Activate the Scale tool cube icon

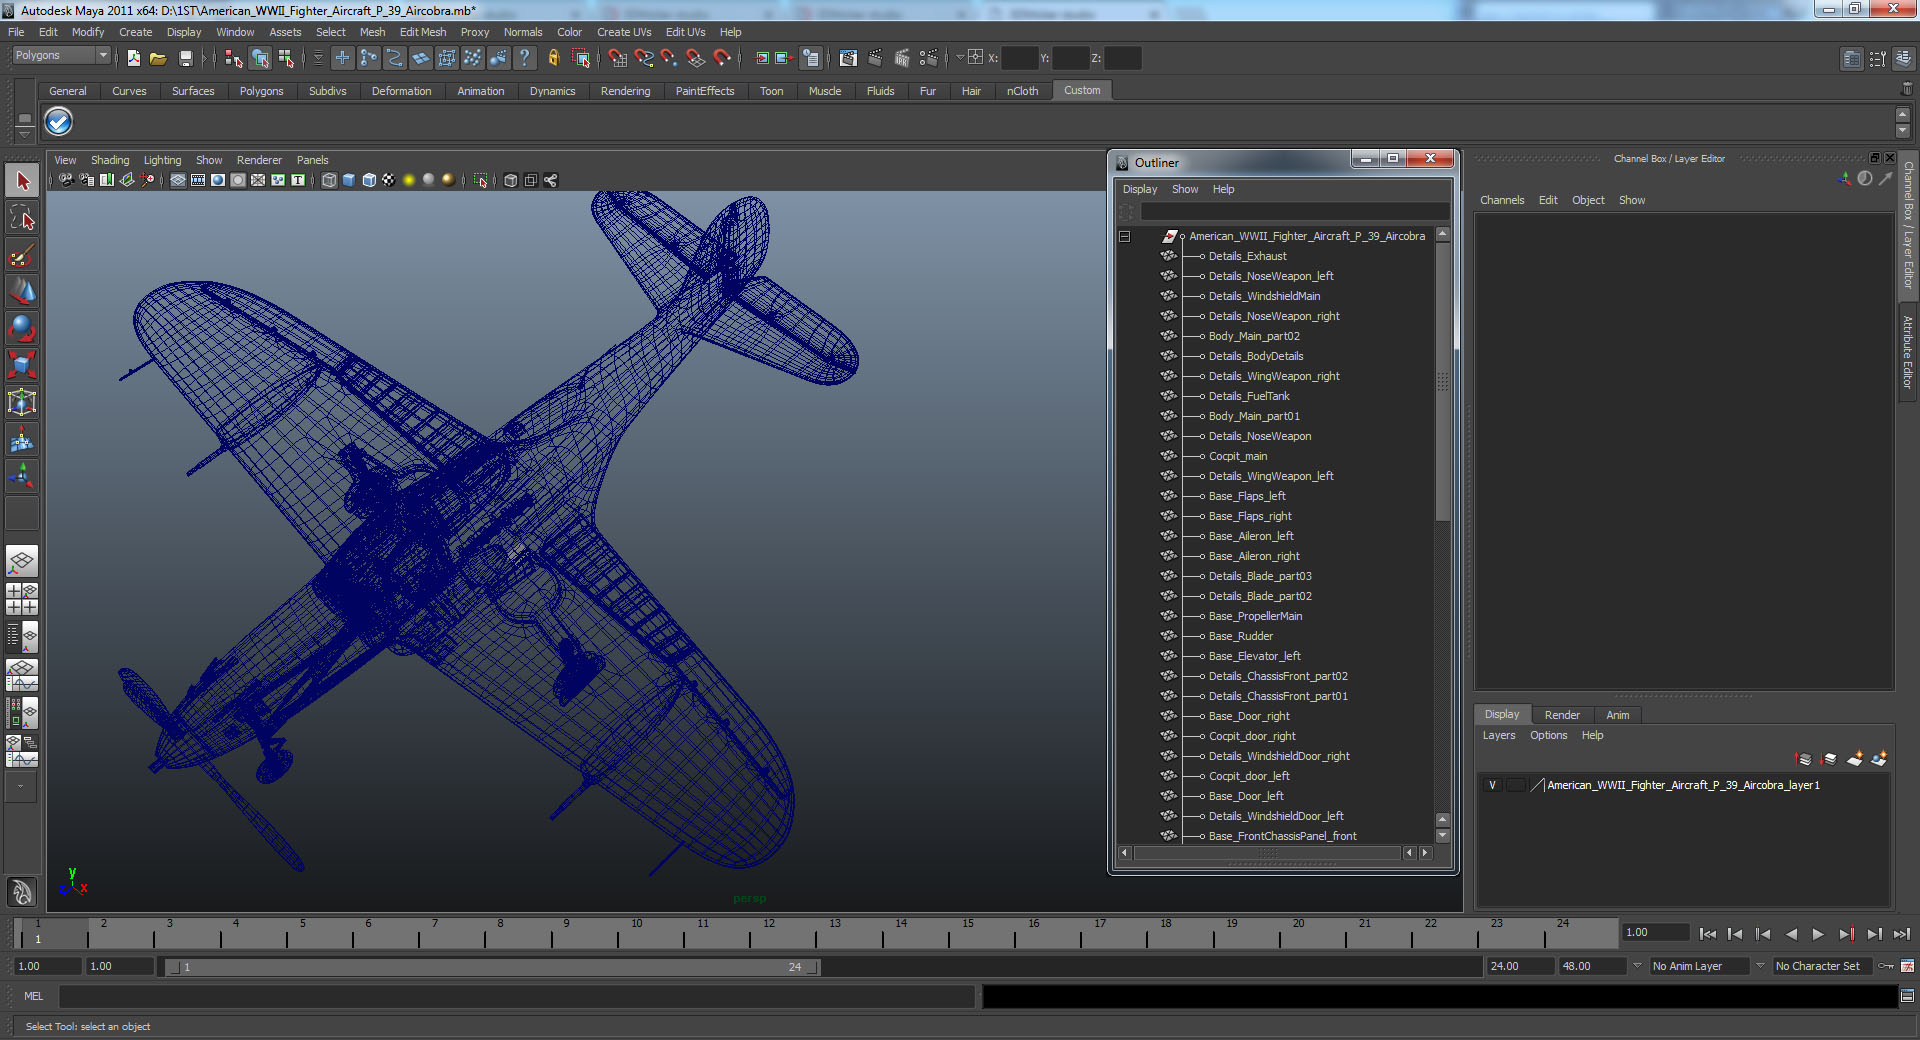click(22, 365)
